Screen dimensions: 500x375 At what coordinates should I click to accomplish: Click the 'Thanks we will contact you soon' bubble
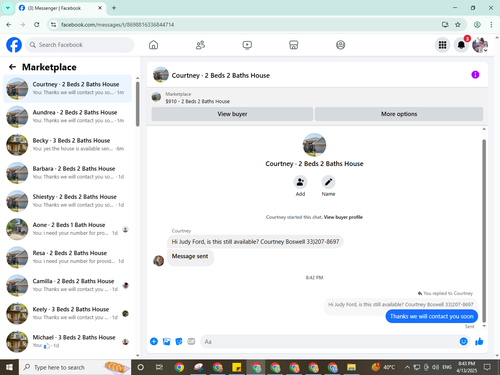click(432, 316)
